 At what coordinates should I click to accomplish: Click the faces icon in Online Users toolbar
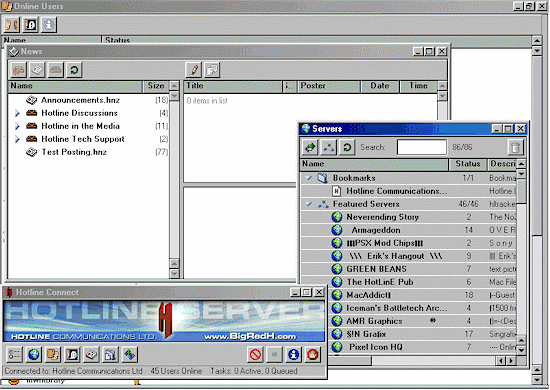coord(12,25)
